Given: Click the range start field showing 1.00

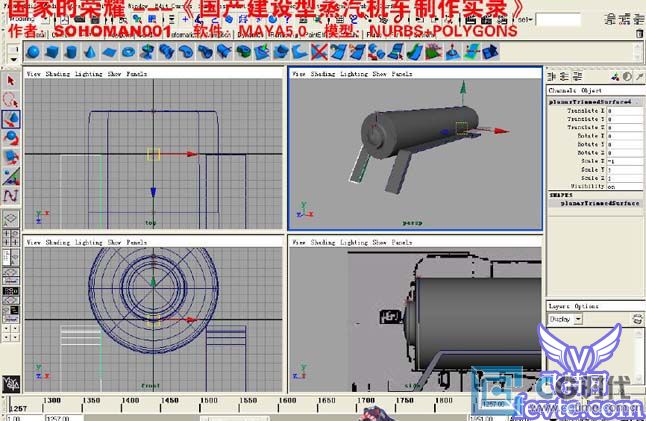Looking at the screenshot, I should (x=24, y=418).
